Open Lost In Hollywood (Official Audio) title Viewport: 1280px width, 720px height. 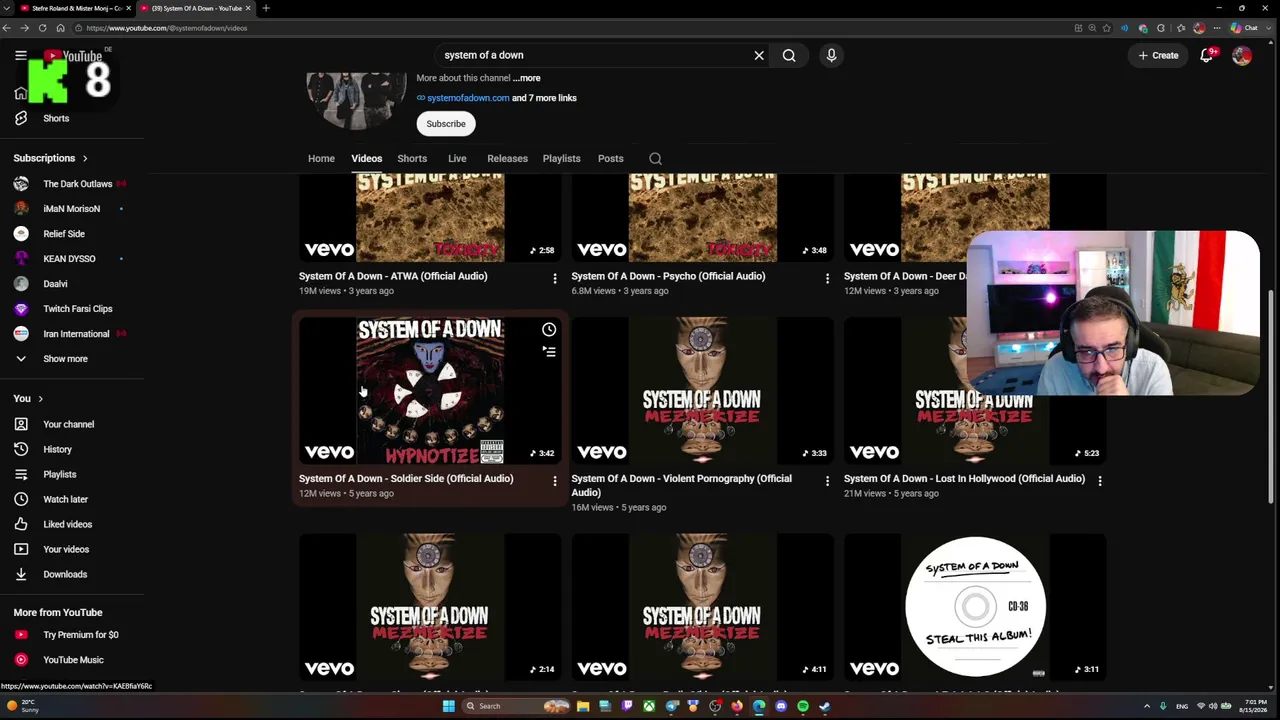point(964,479)
